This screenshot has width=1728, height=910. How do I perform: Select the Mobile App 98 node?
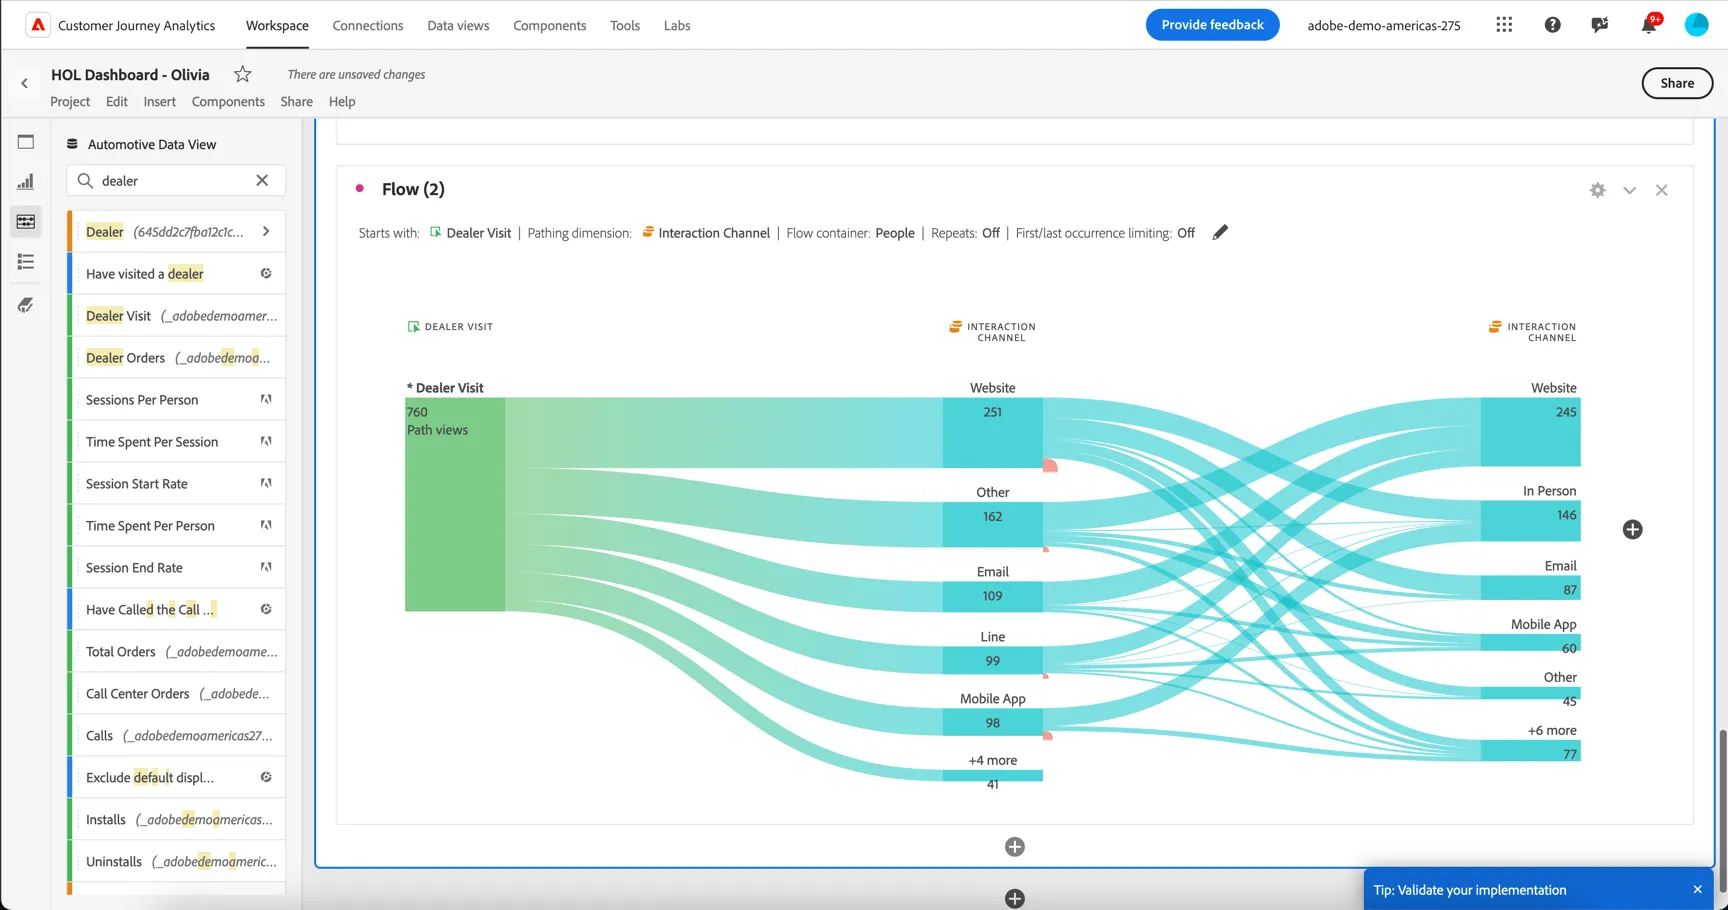click(992, 722)
